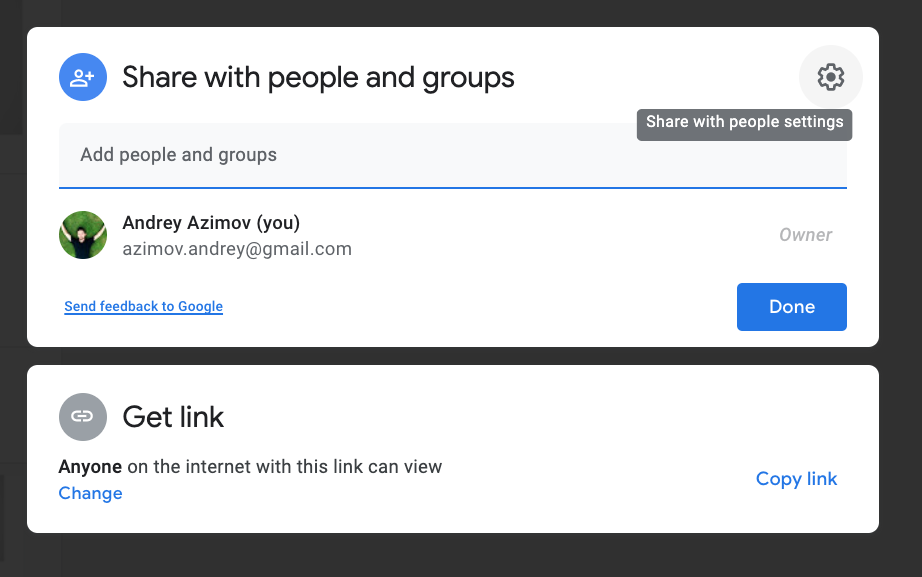
Task: Click the Share with people settings tooltip
Action: point(744,122)
